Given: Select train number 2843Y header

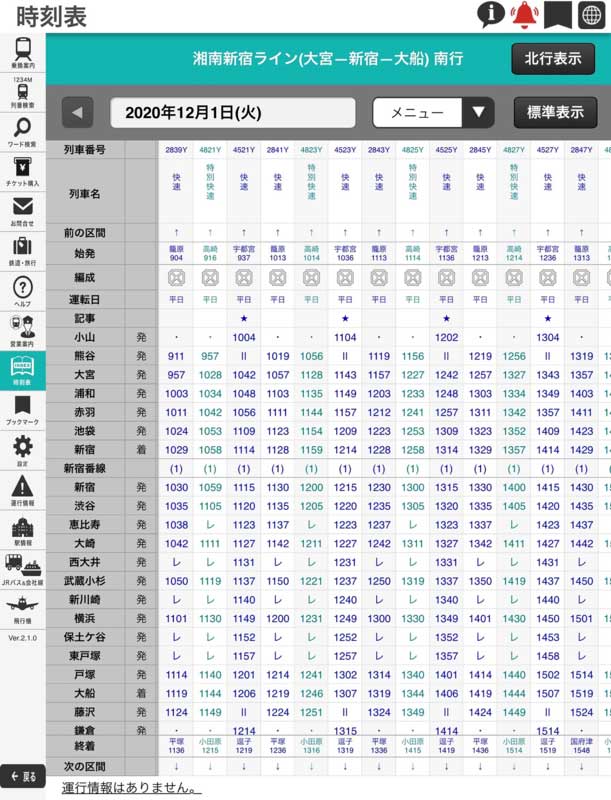Looking at the screenshot, I should pos(379,150).
